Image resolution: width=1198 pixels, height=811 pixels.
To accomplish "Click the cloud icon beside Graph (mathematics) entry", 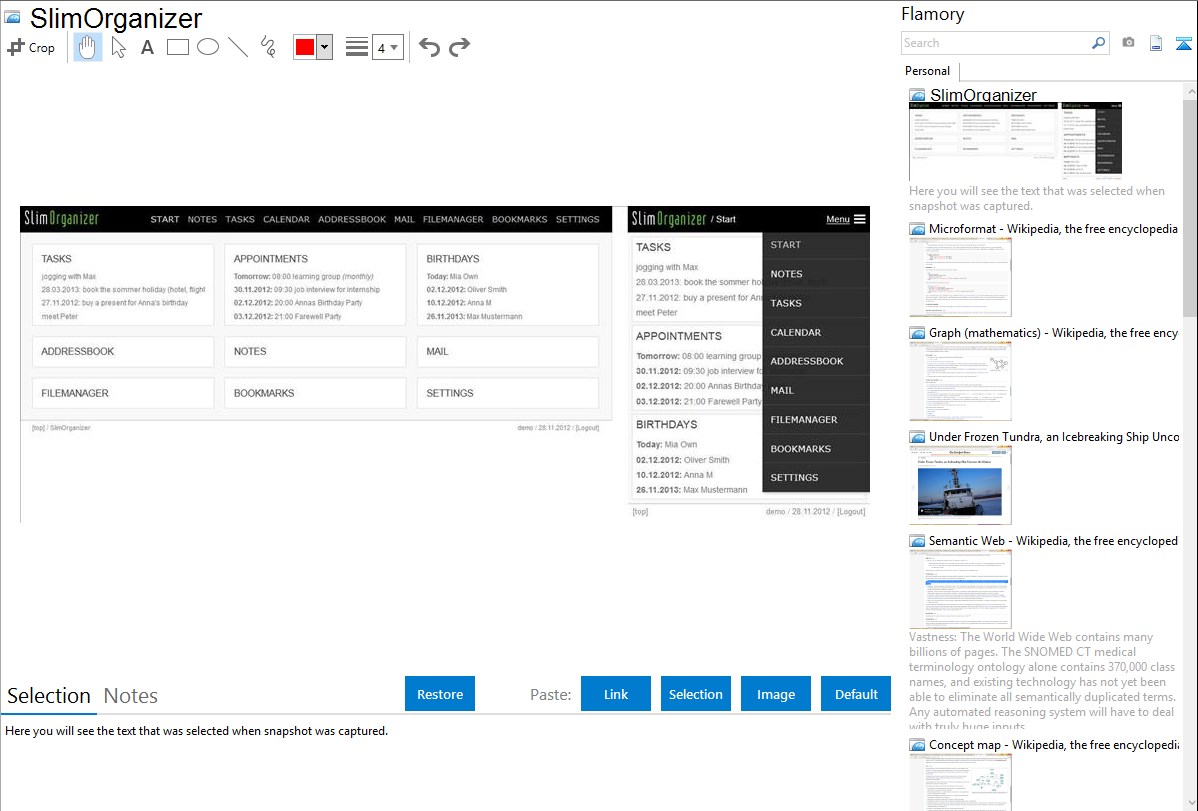I will tap(918, 333).
